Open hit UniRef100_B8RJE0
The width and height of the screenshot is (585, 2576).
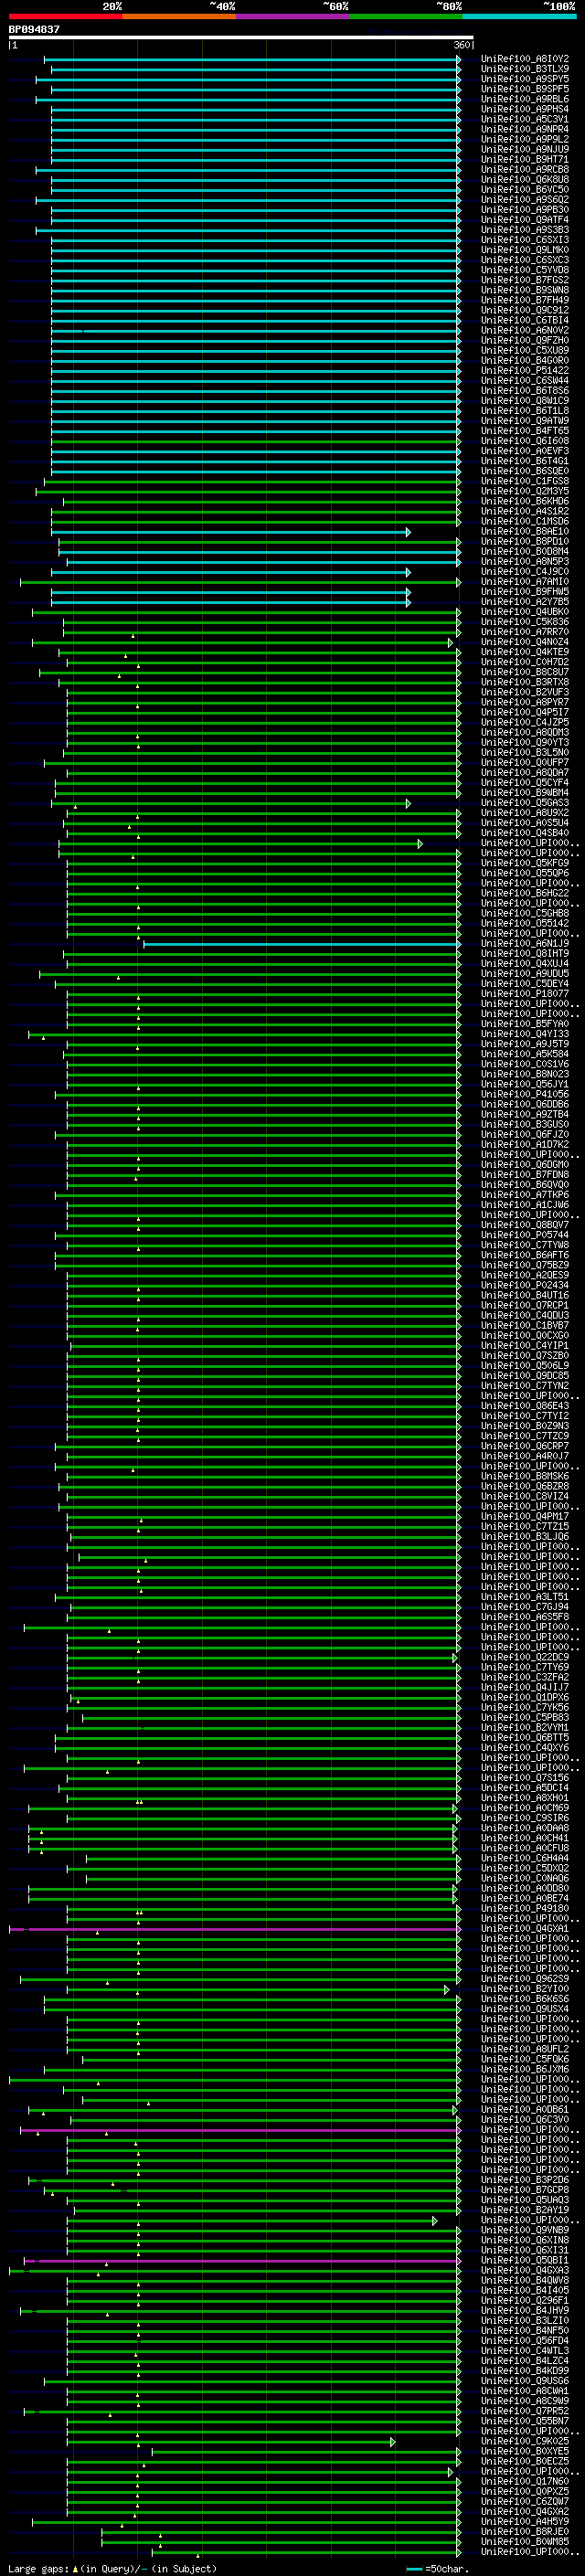[525, 2531]
